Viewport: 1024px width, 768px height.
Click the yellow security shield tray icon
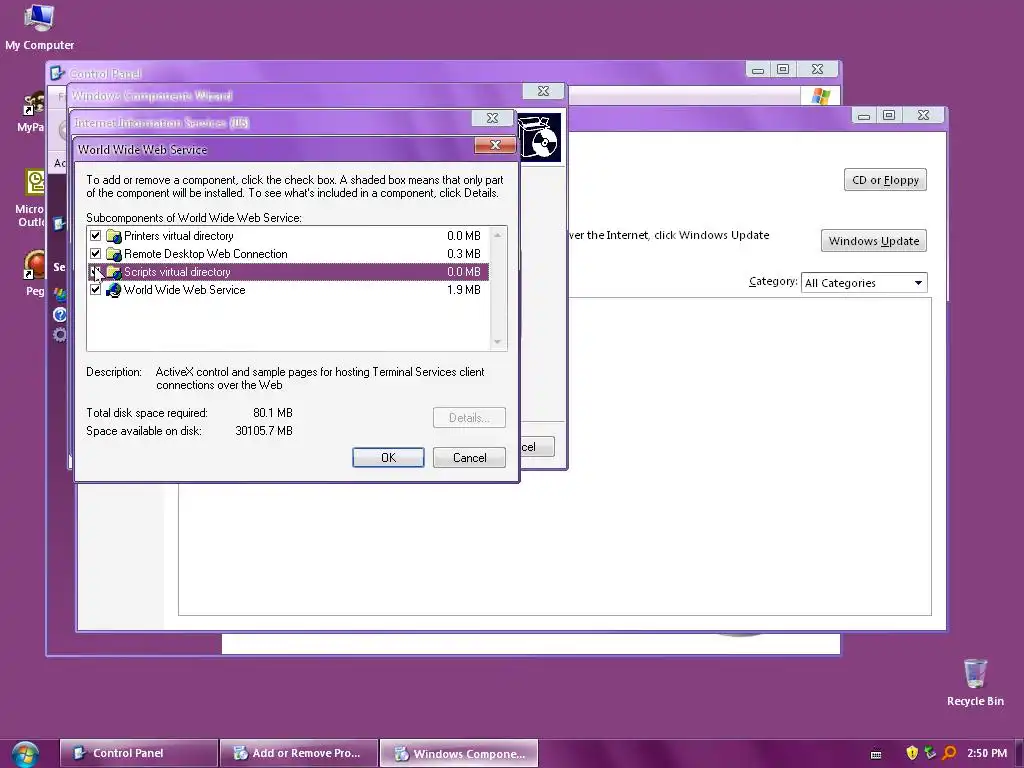pos(912,753)
